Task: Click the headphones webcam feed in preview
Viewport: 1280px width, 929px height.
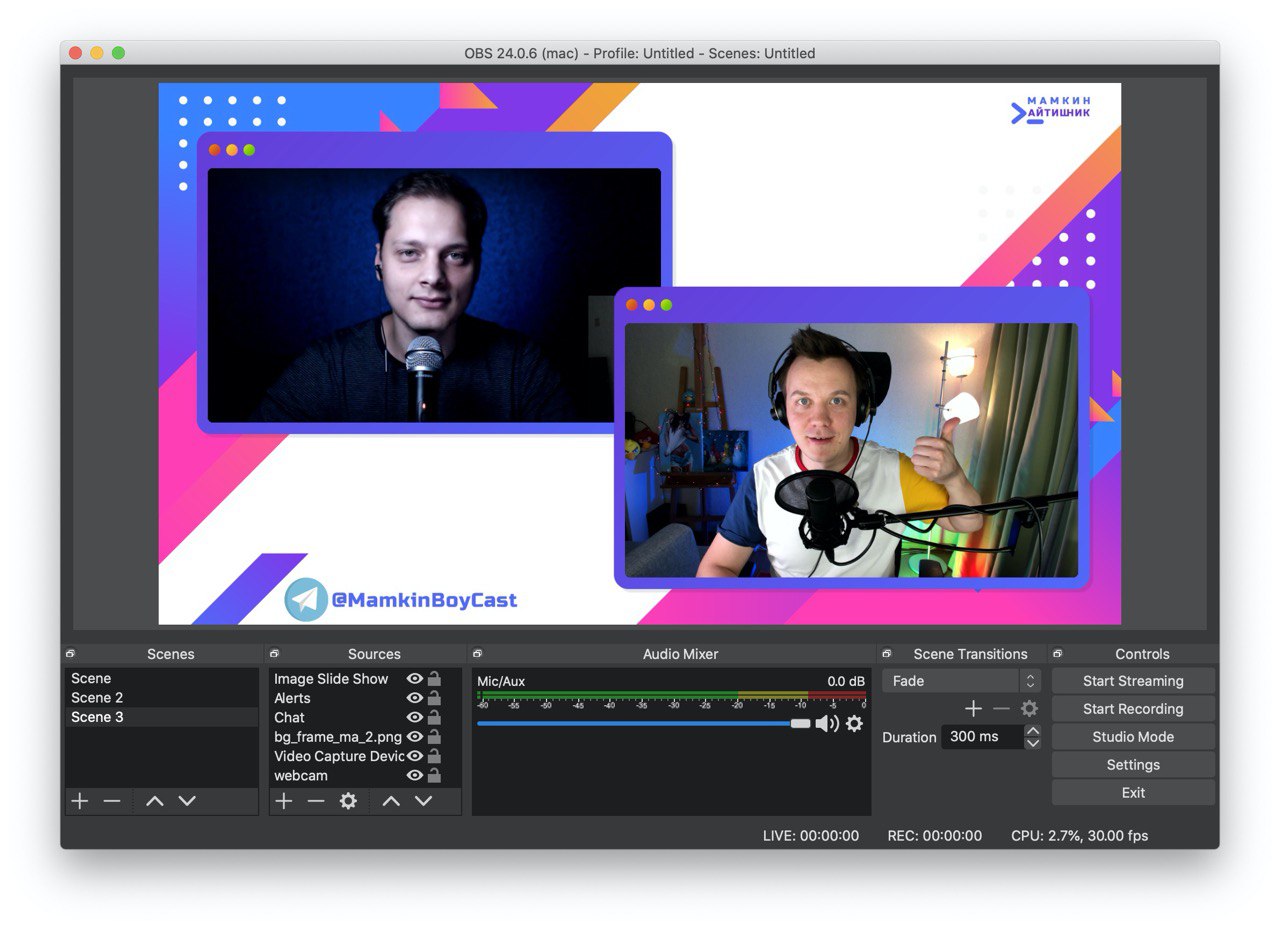Action: click(x=851, y=450)
